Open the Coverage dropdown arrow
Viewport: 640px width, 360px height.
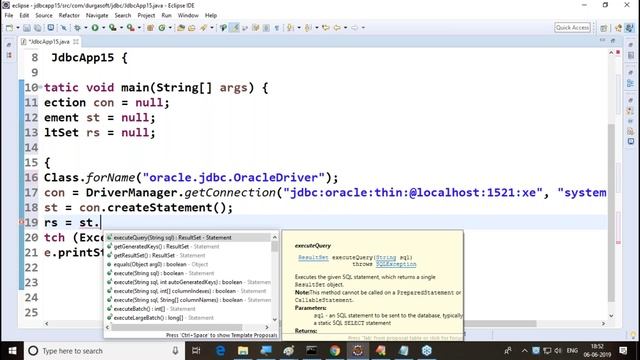(121, 28)
